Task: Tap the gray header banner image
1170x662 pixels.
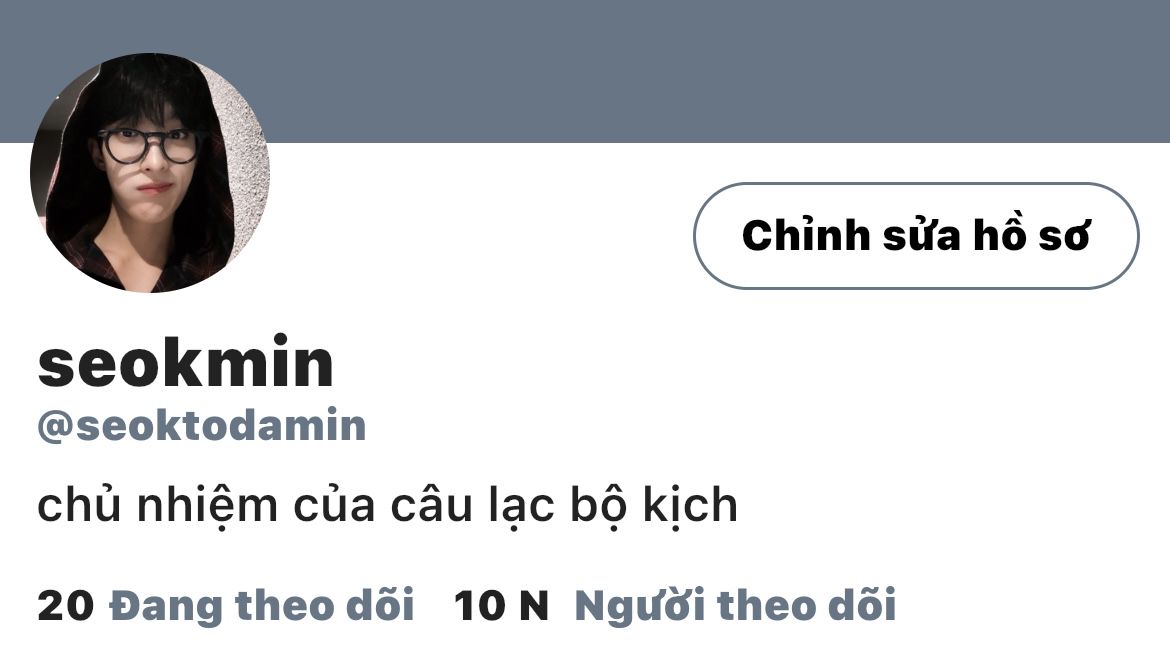Action: click(x=585, y=71)
